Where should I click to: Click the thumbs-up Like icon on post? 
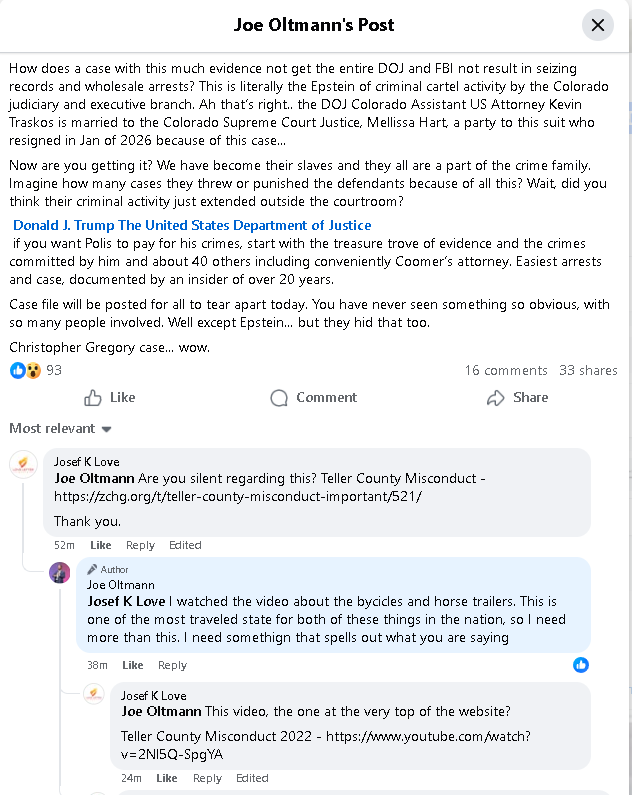pos(93,398)
